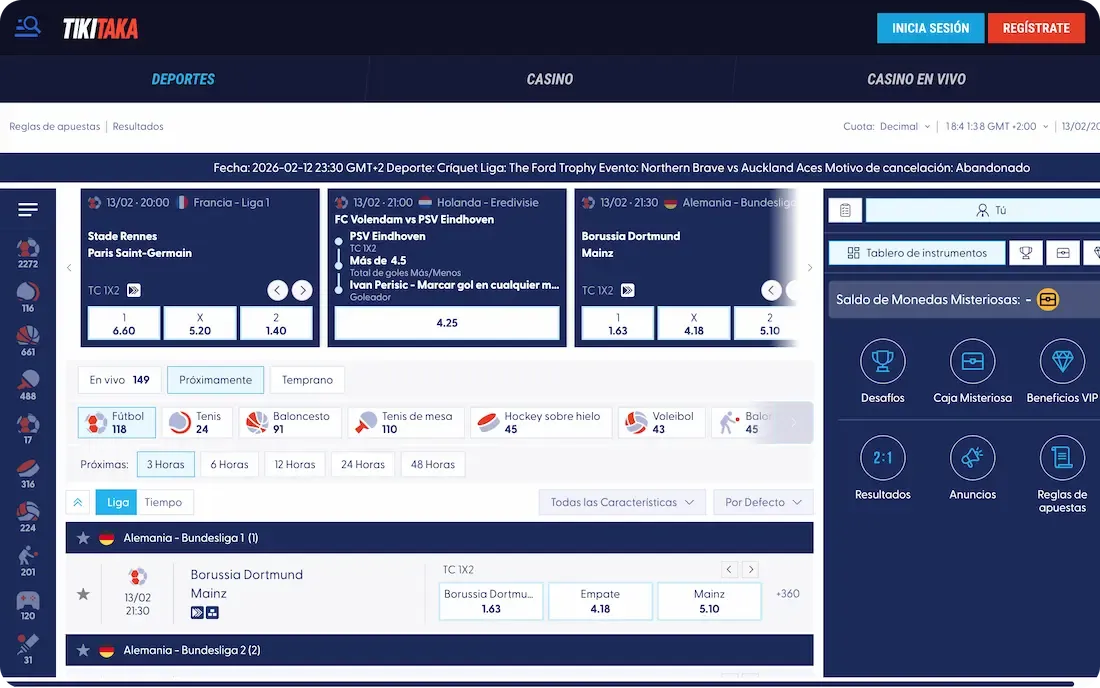Select the 6 Horas time filter

[x=229, y=464]
